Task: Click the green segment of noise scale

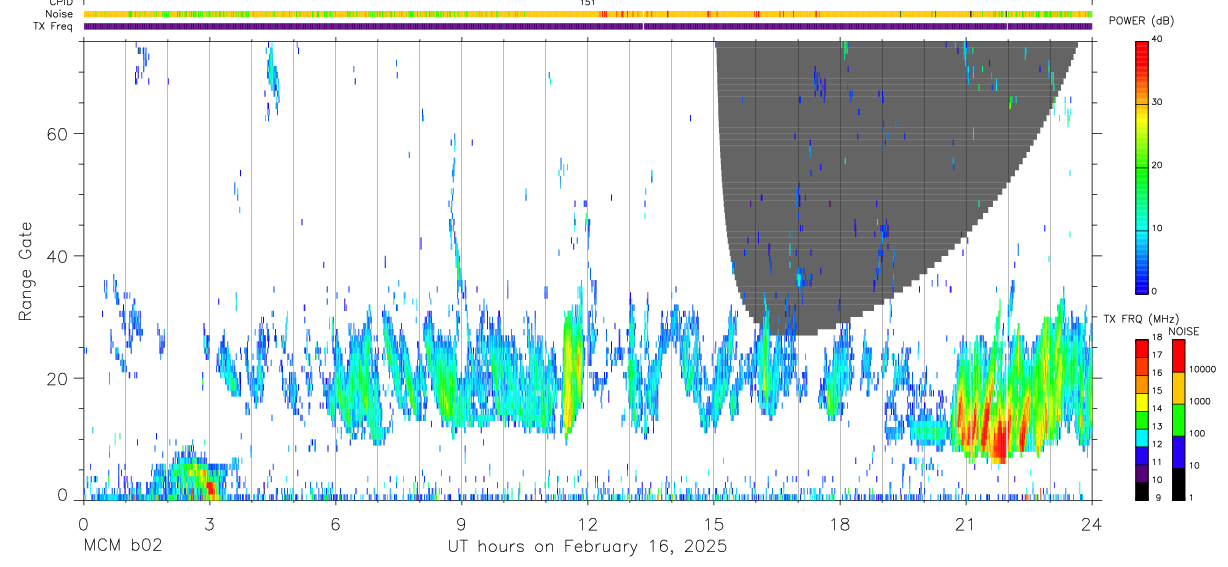Action: click(1178, 420)
